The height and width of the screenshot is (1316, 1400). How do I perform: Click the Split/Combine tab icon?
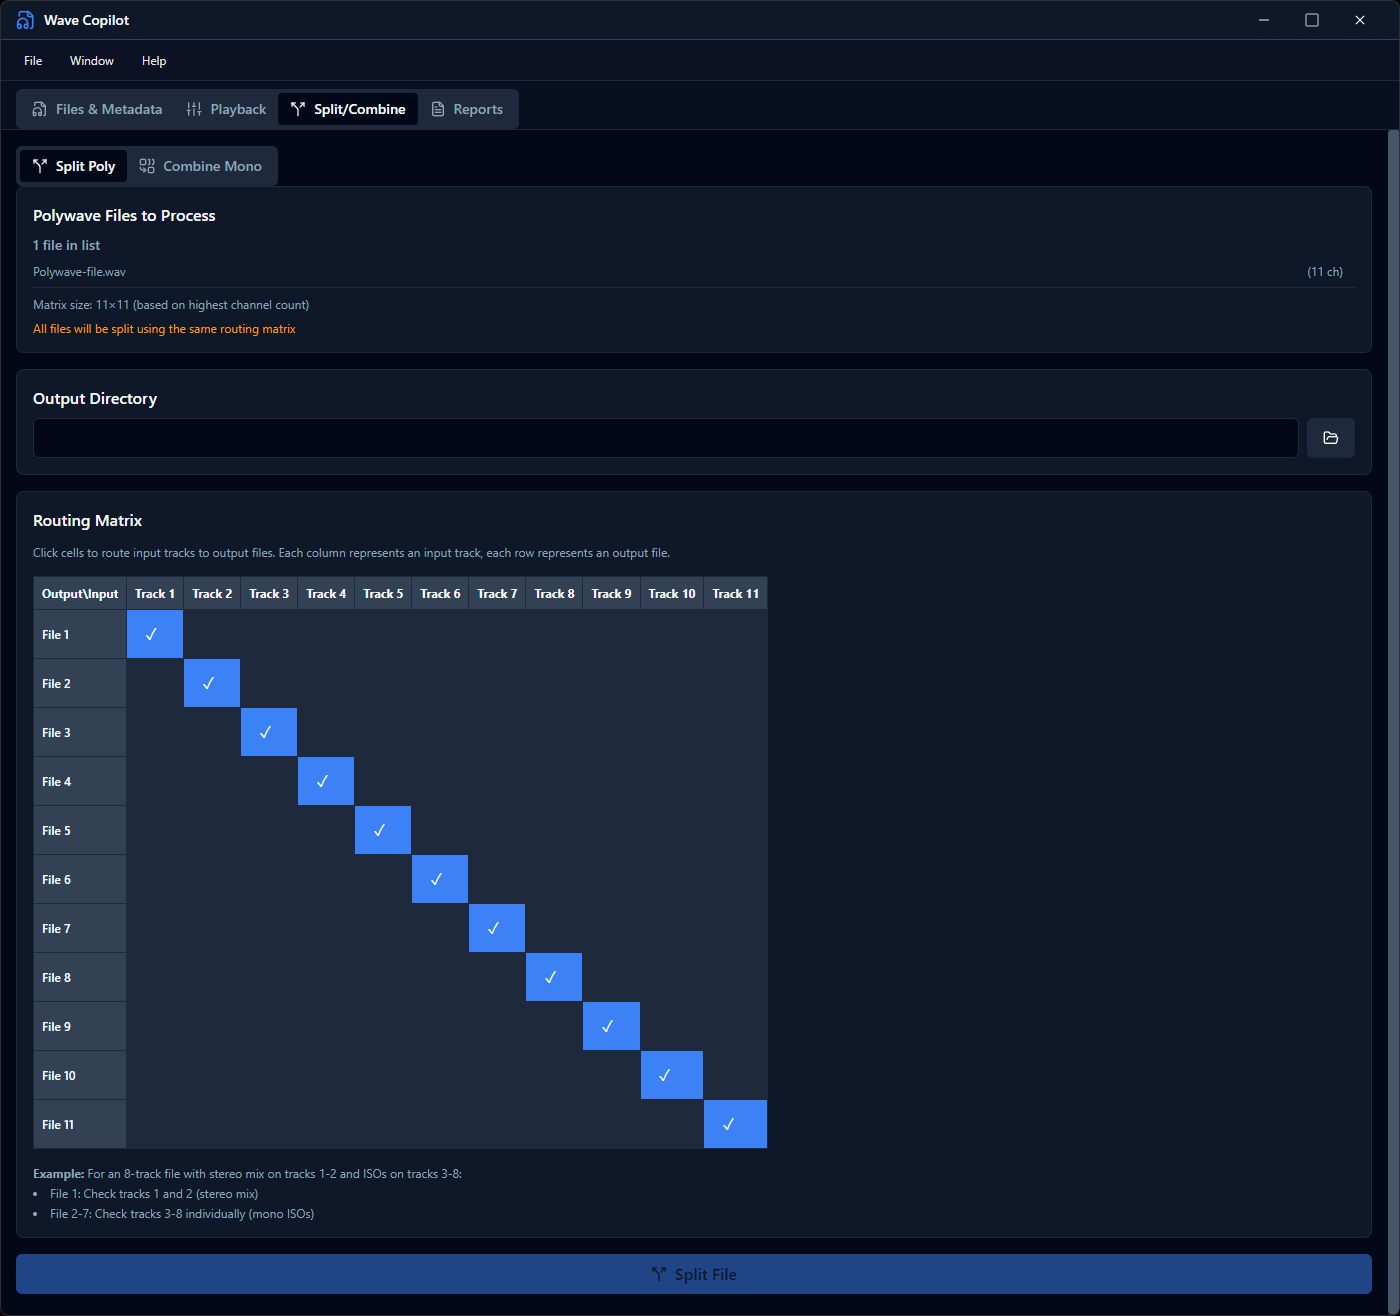[x=298, y=109]
